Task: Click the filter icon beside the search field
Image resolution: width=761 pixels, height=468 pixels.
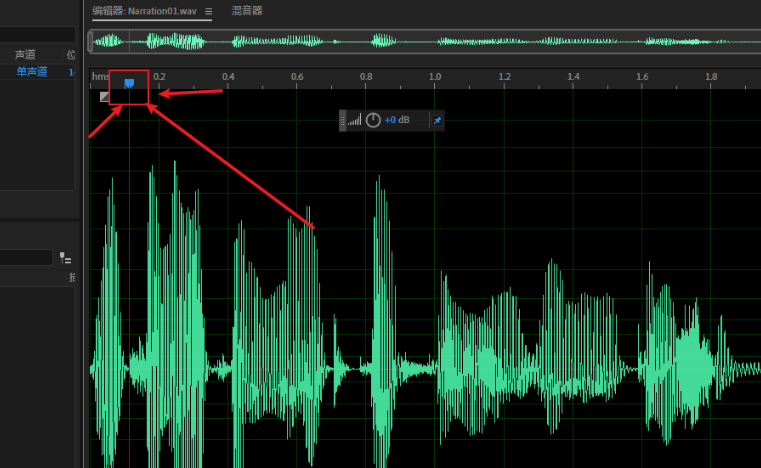Action: (x=66, y=258)
